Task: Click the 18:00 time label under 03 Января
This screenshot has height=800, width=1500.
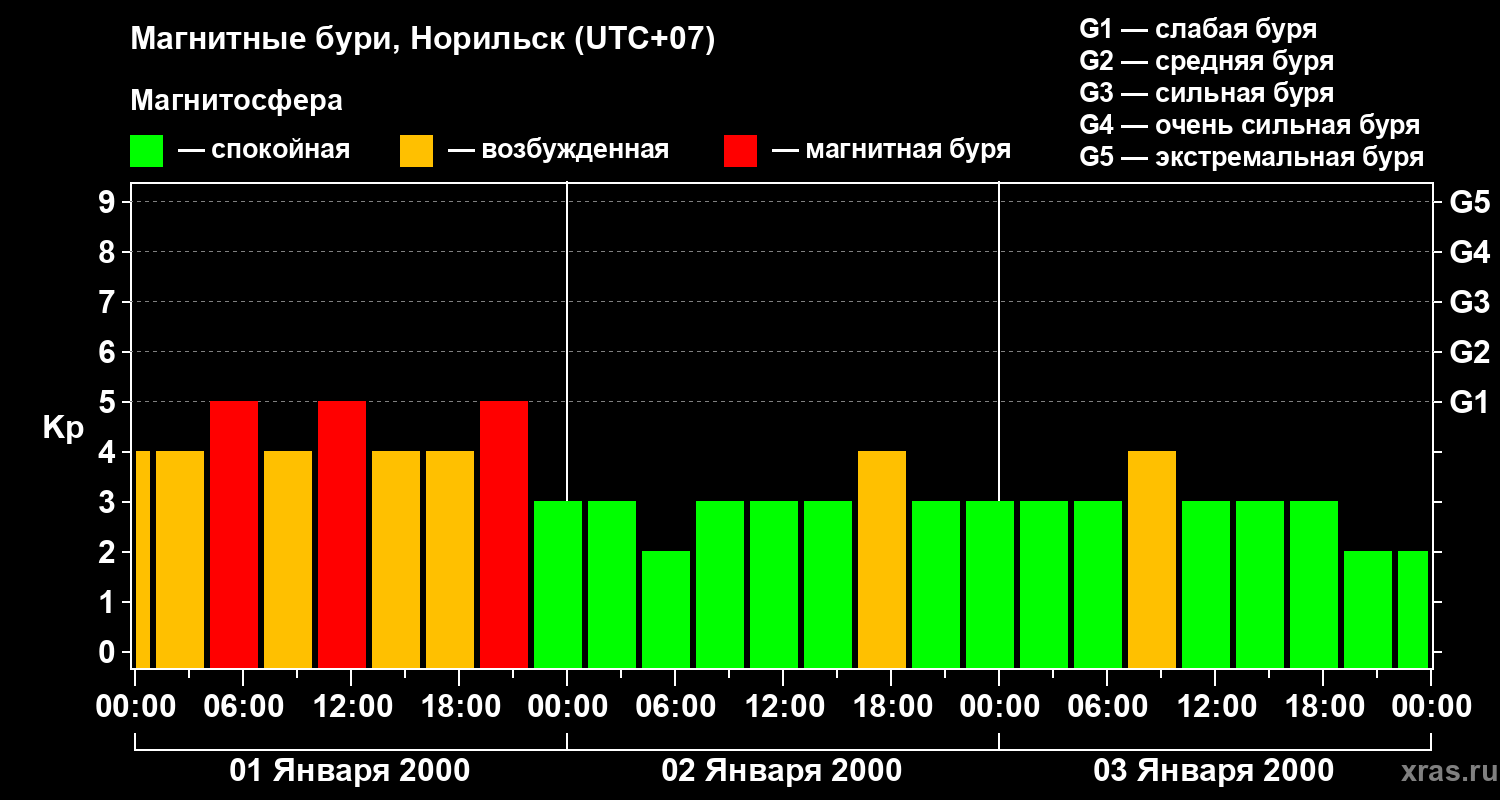Action: coord(1323,707)
